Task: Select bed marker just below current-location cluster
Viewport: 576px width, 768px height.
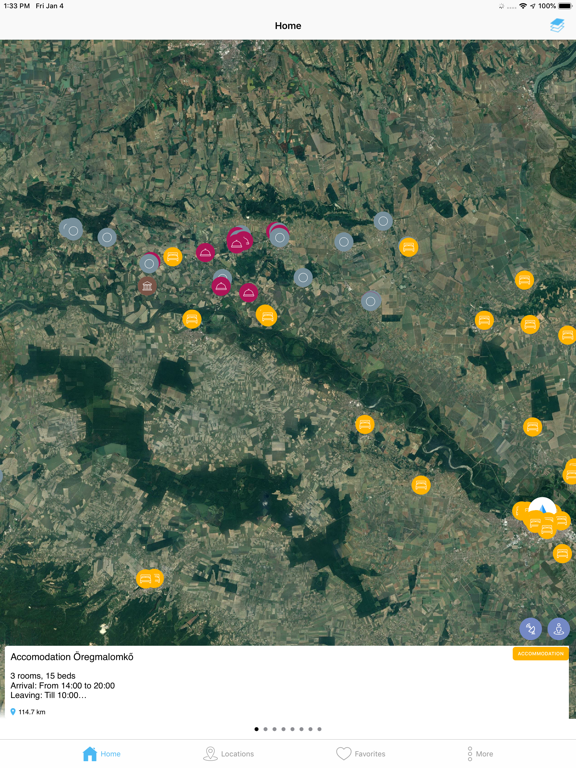Action: 562,553
